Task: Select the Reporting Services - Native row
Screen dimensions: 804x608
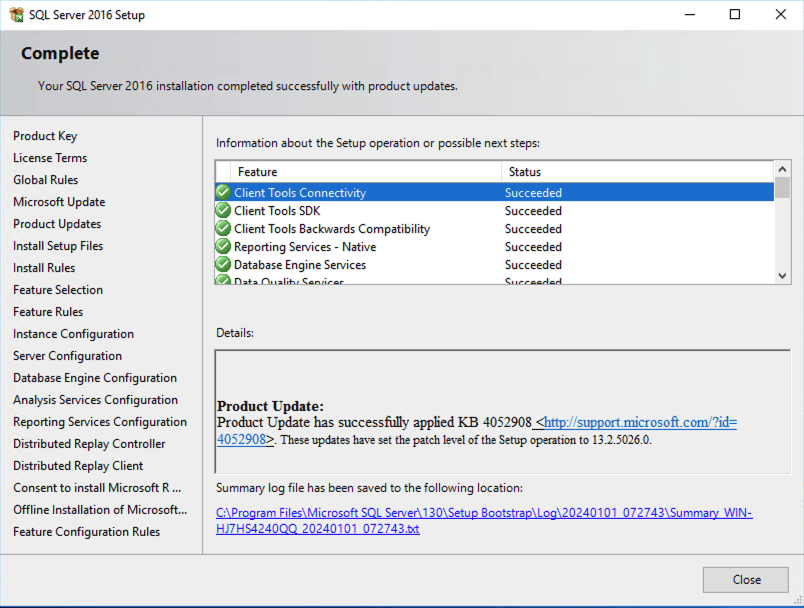Action: (400, 247)
